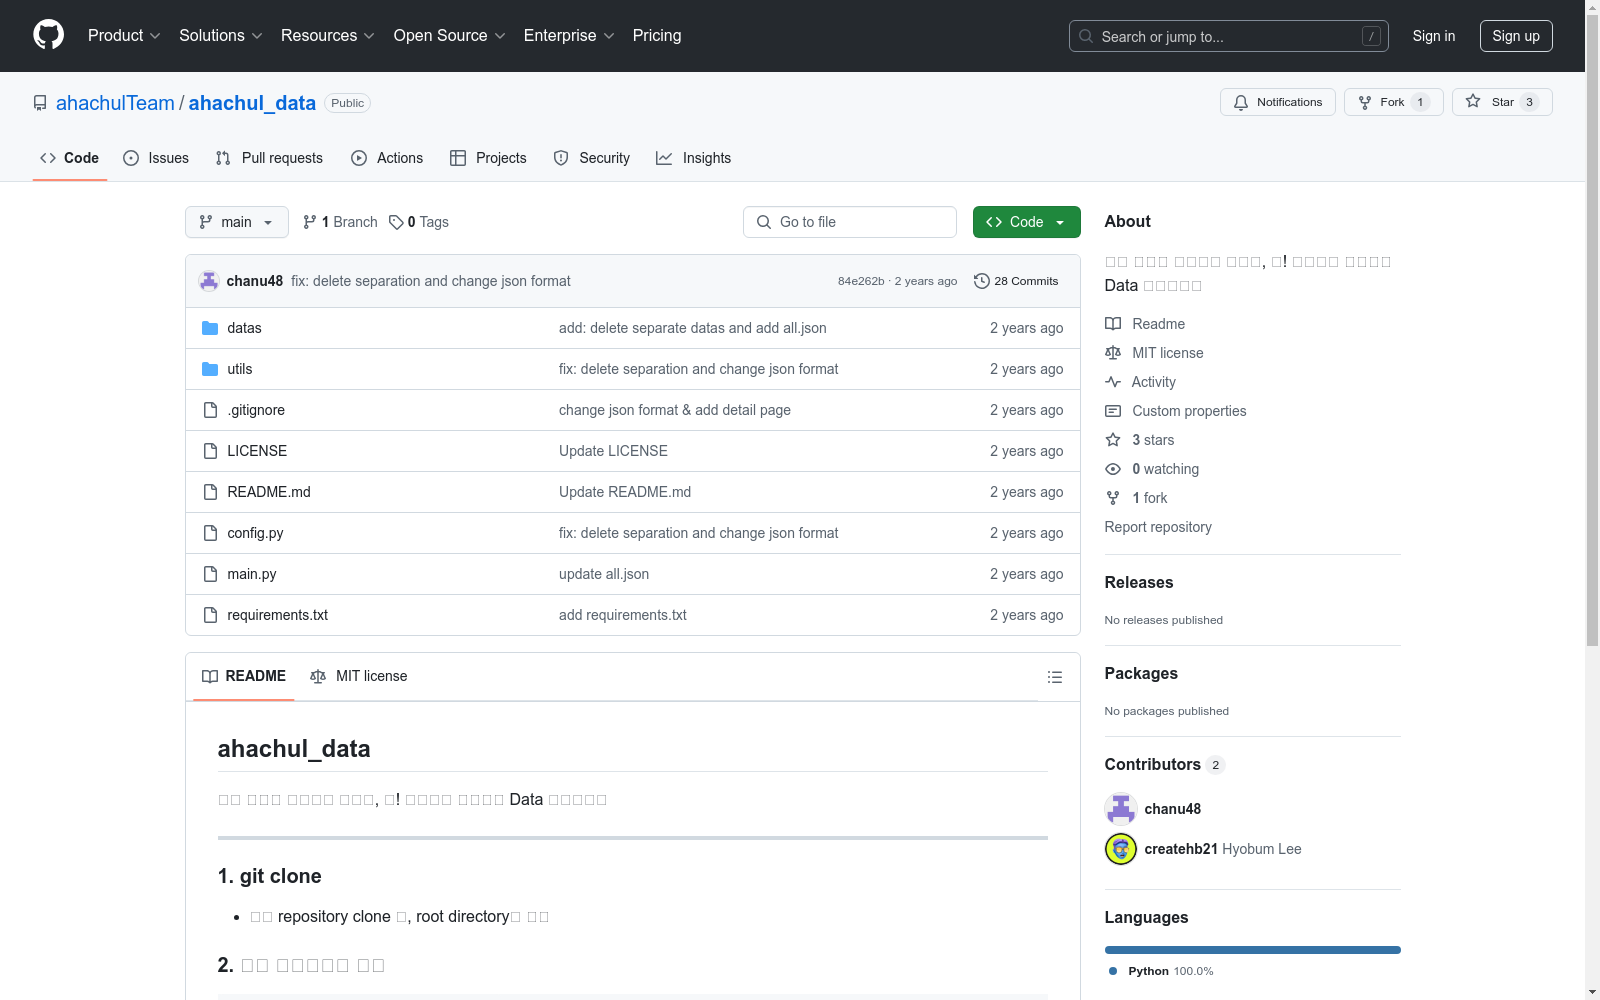Screen dimensions: 1600x1000
Task: Switch to the Insights tab
Action: pos(694,158)
